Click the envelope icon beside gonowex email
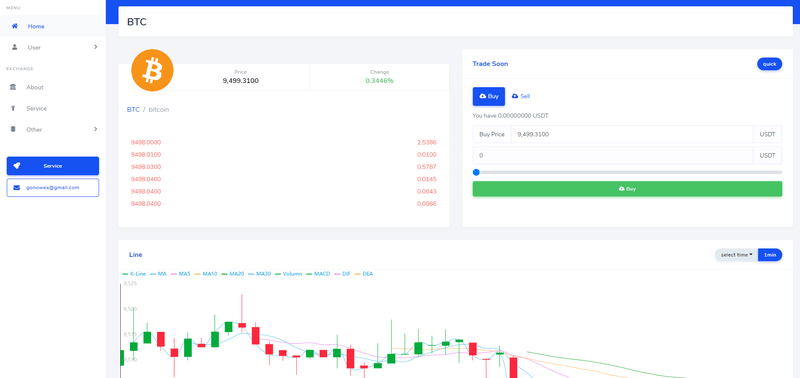This screenshot has height=378, width=800. (17, 188)
